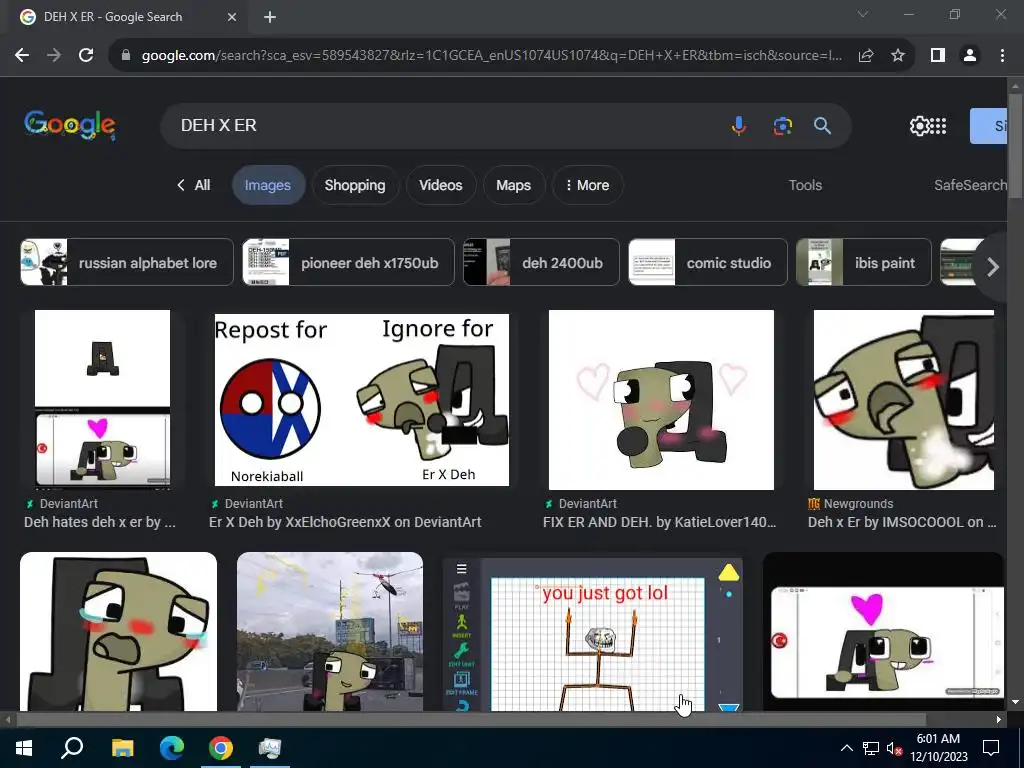The image size is (1024, 768).
Task: Open 'Deh x Er by IMSOCOOOL' link
Action: 902,522
